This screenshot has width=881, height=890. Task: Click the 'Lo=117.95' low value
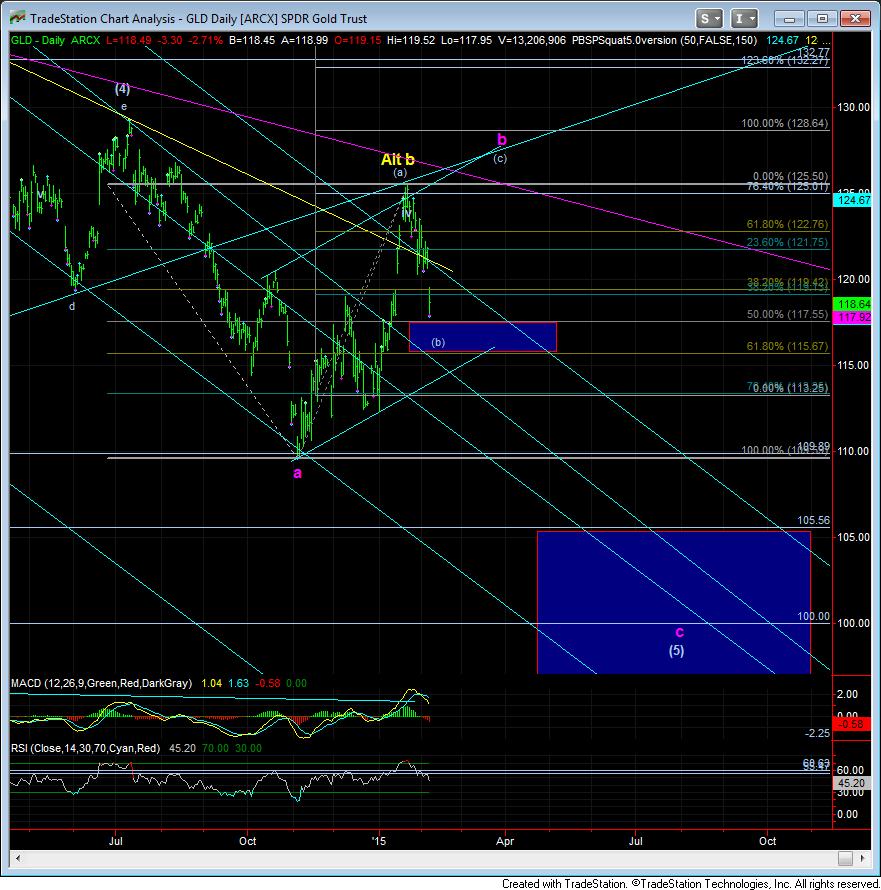pos(466,40)
